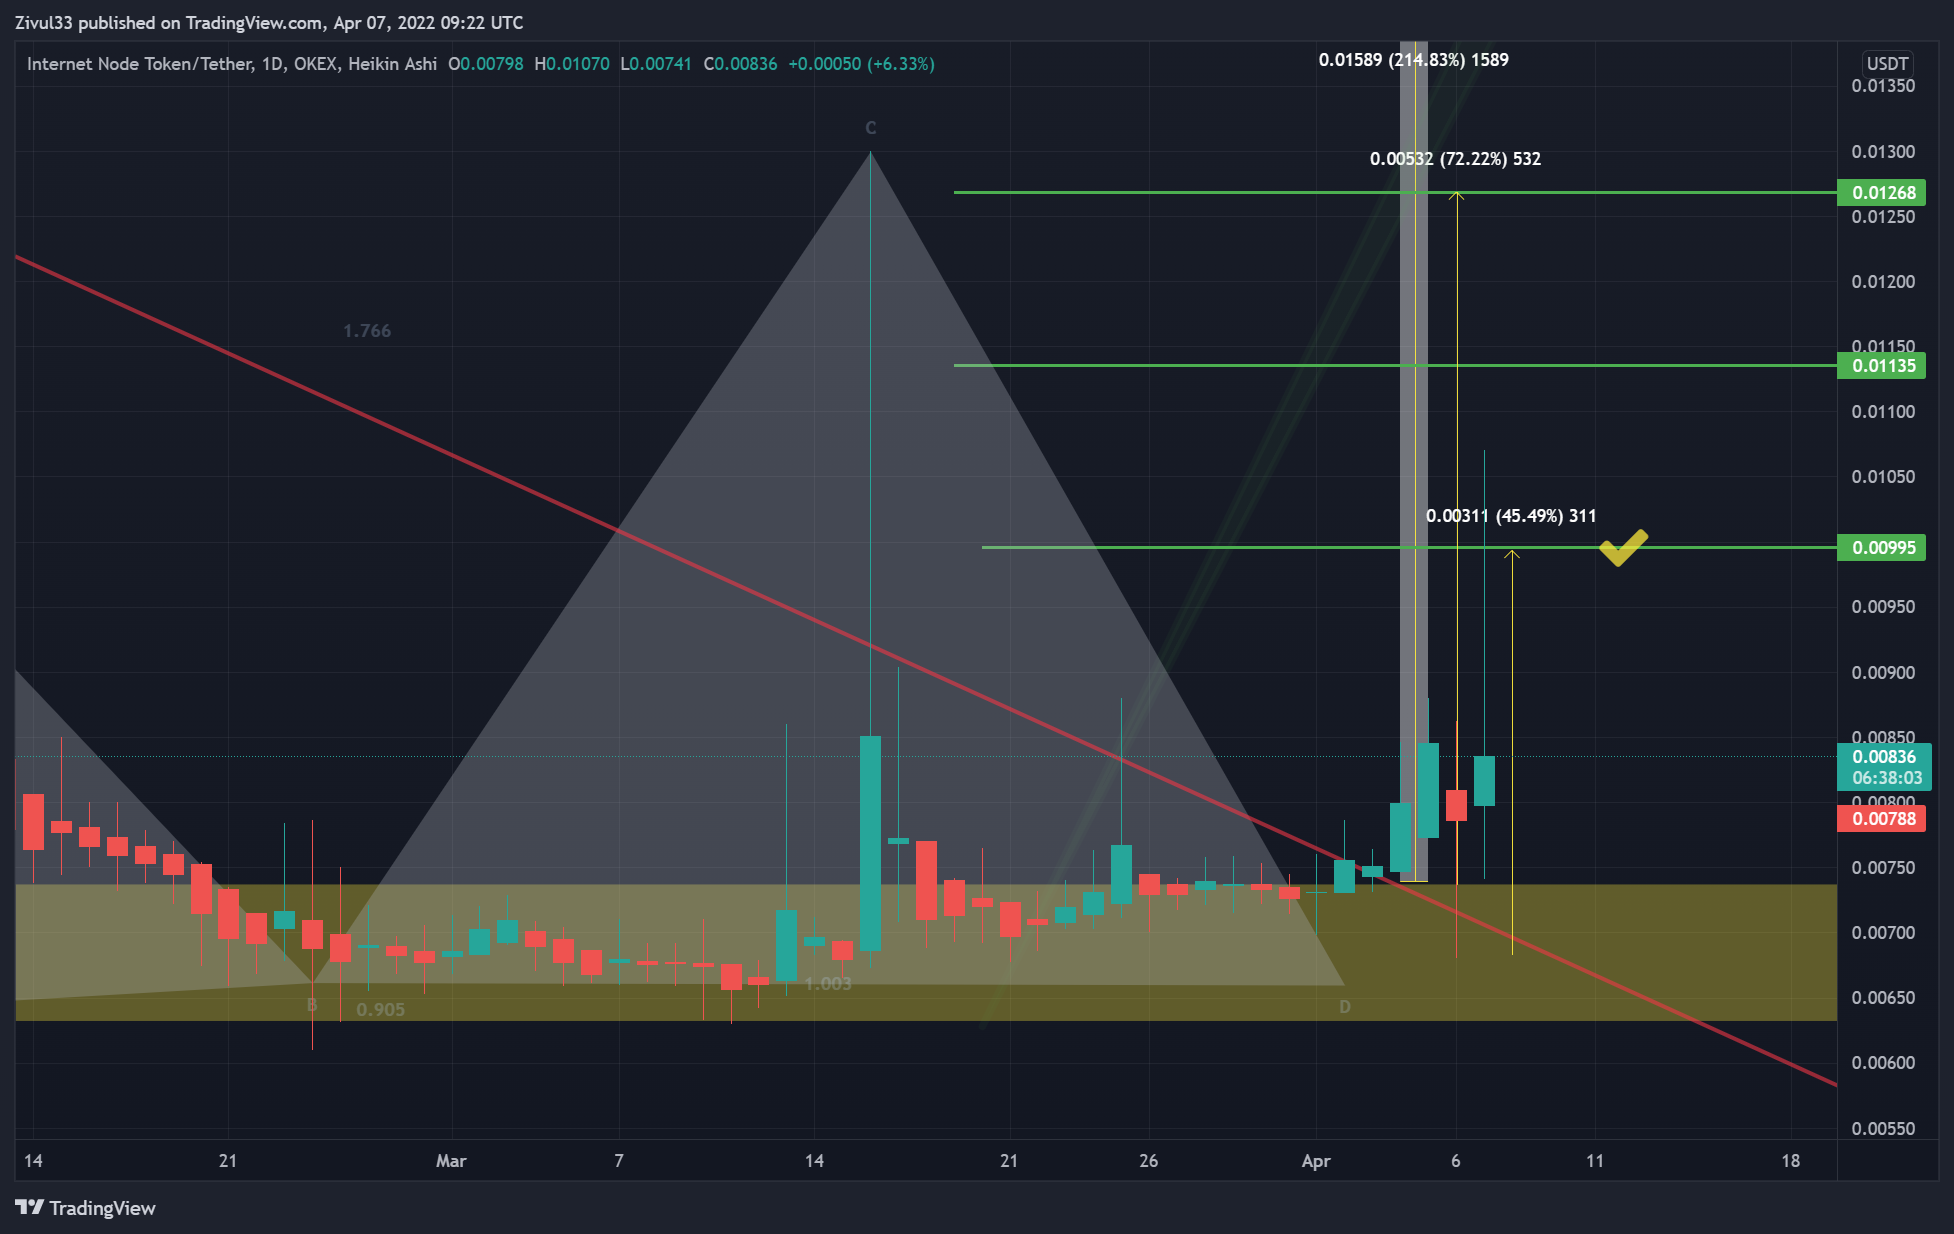Click the change value +0.00050 (+6.33%)
1954x1234 pixels.
[861, 64]
